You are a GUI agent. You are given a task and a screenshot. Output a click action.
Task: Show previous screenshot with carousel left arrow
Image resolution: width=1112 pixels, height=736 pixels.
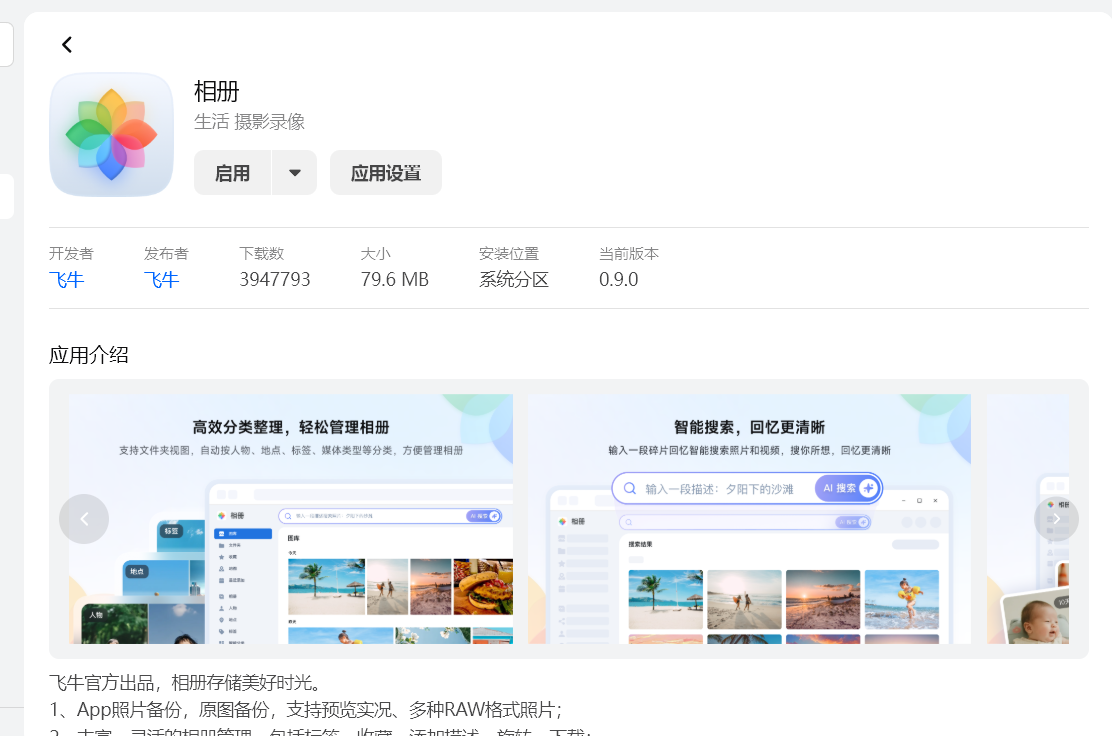[x=84, y=519]
